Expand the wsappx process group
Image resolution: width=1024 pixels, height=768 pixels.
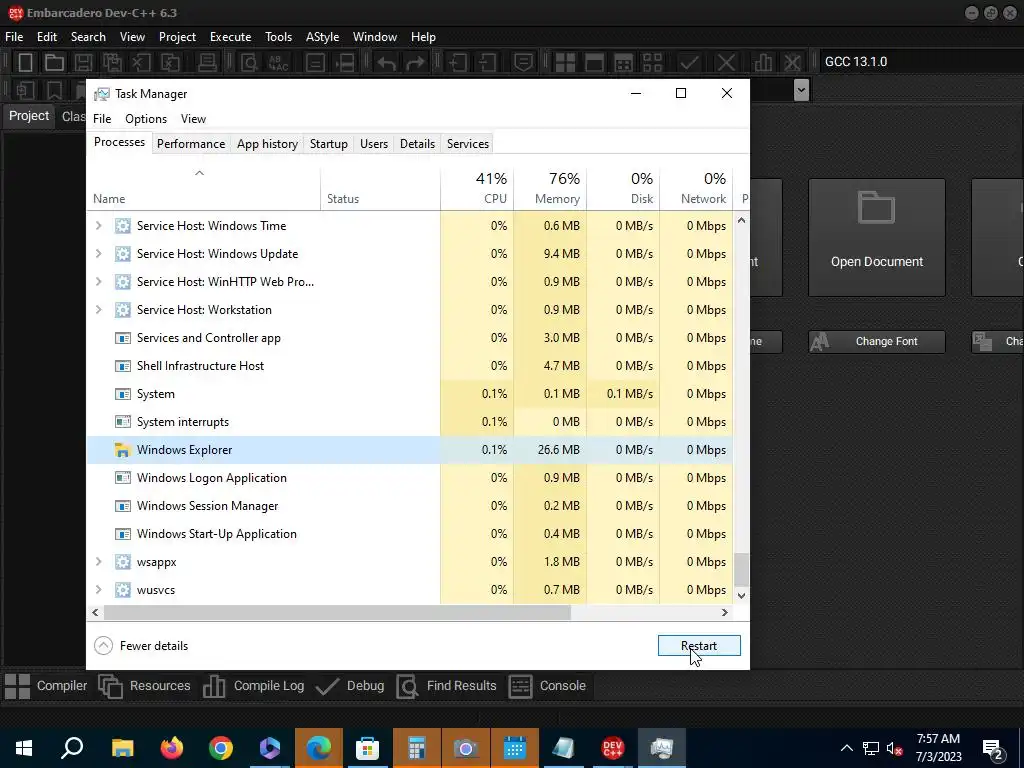pyautogui.click(x=99, y=562)
